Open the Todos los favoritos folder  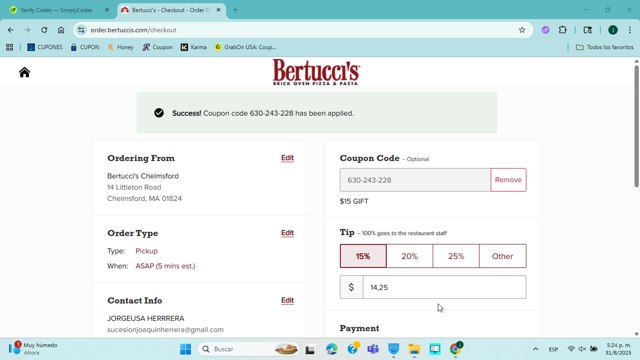coord(605,47)
